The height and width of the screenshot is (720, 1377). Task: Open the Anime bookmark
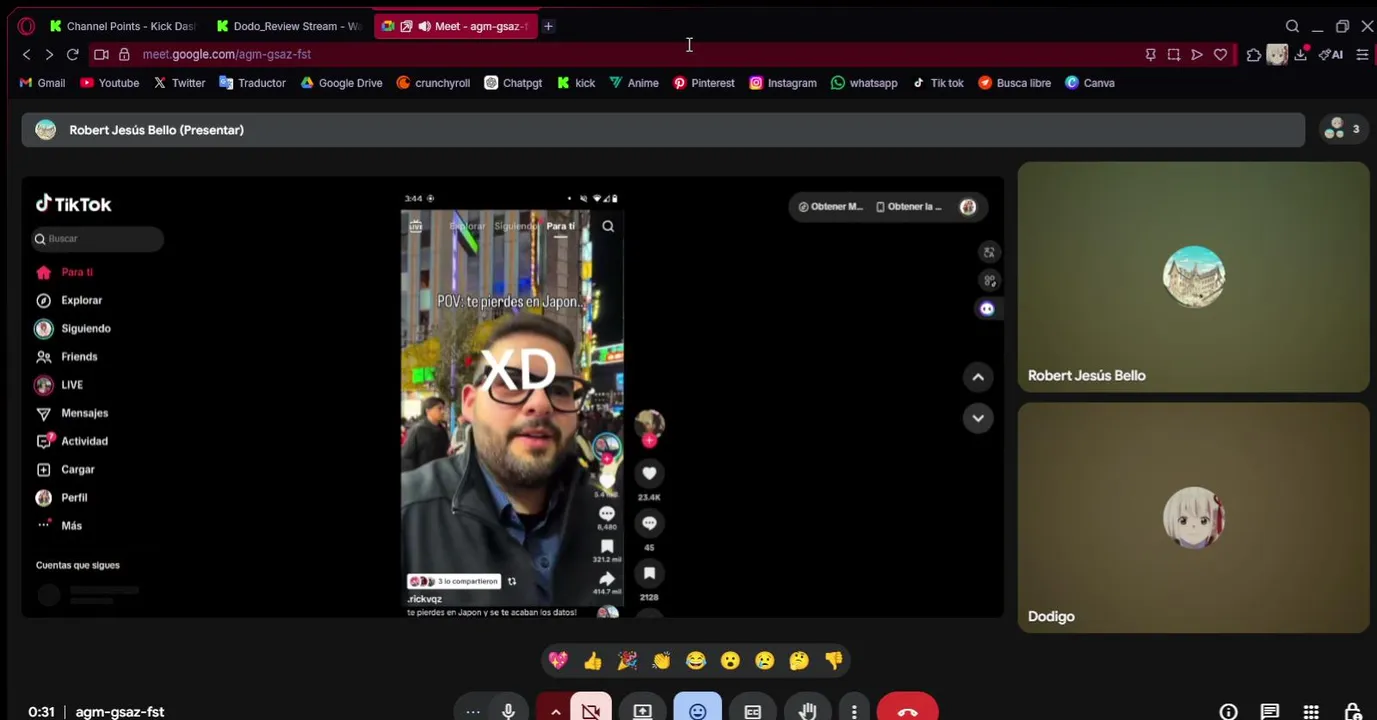pyautogui.click(x=634, y=83)
